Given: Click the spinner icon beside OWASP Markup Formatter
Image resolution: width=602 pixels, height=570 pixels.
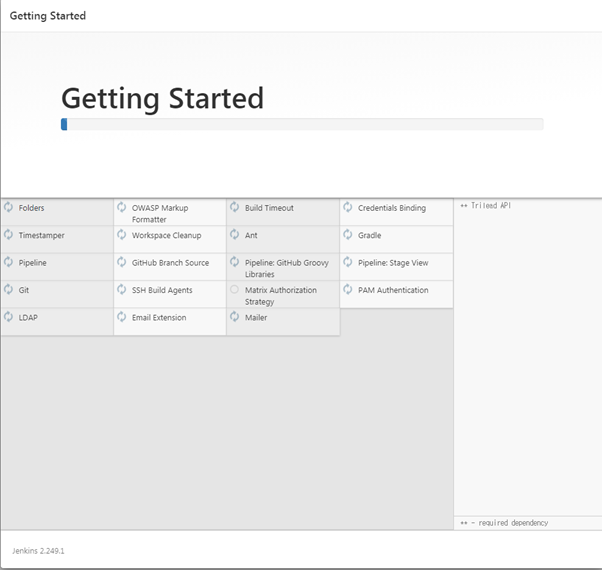Looking at the screenshot, I should [122, 207].
